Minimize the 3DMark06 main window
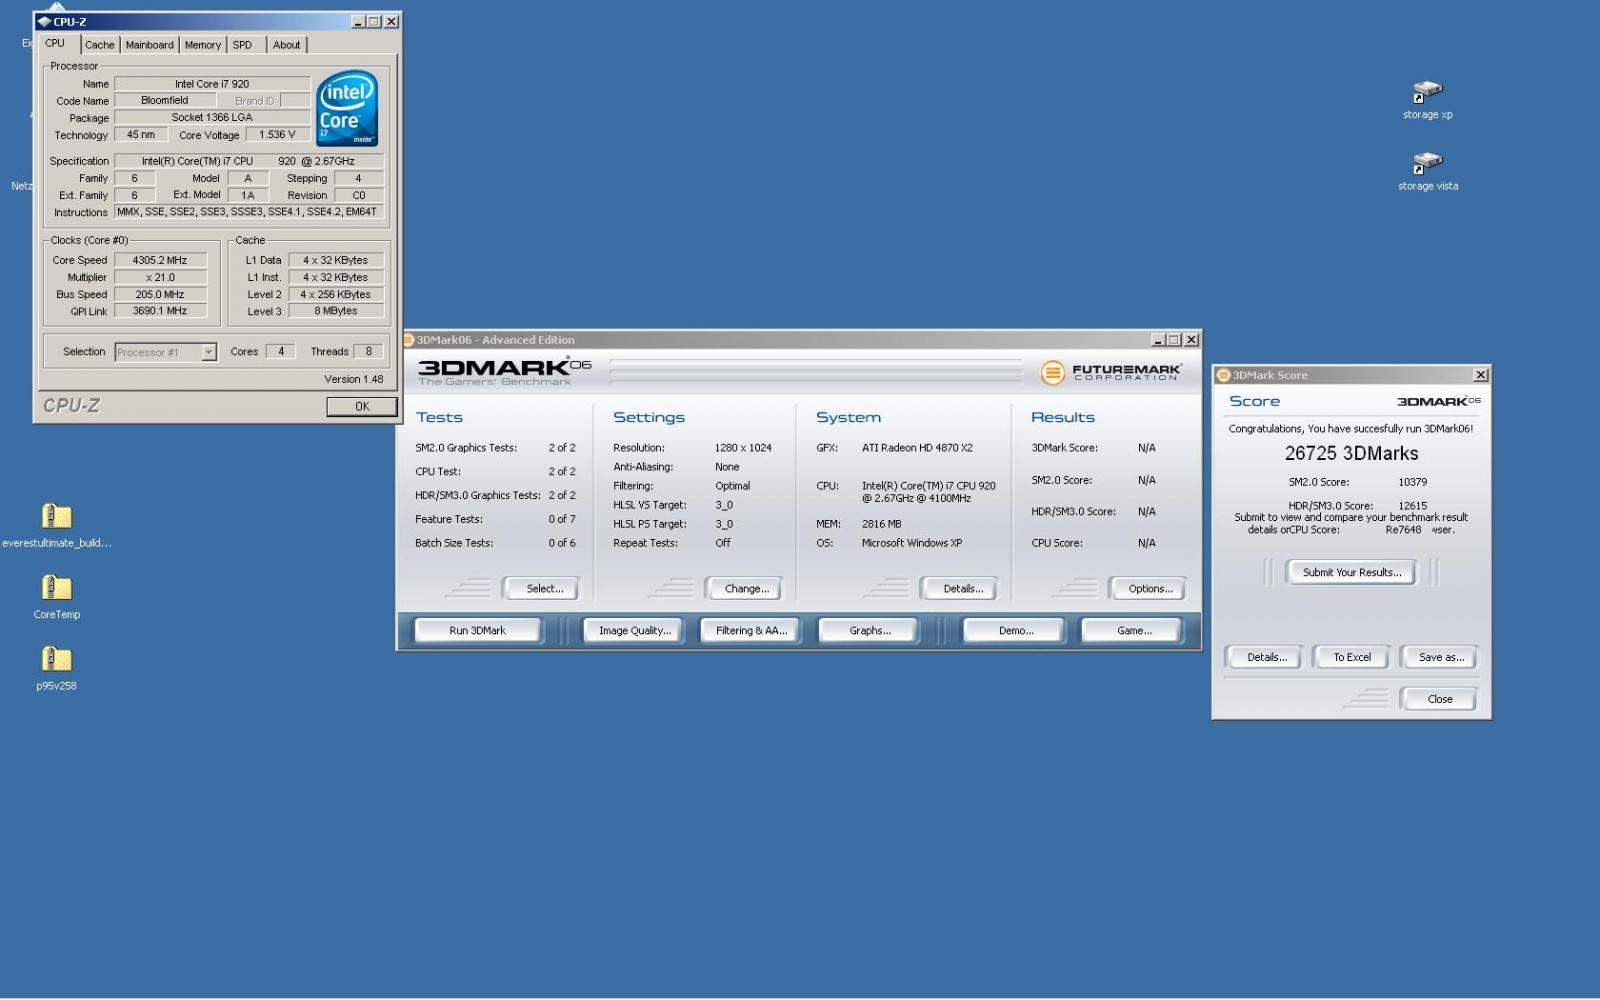This screenshot has height=1000, width=1600. coord(1158,340)
